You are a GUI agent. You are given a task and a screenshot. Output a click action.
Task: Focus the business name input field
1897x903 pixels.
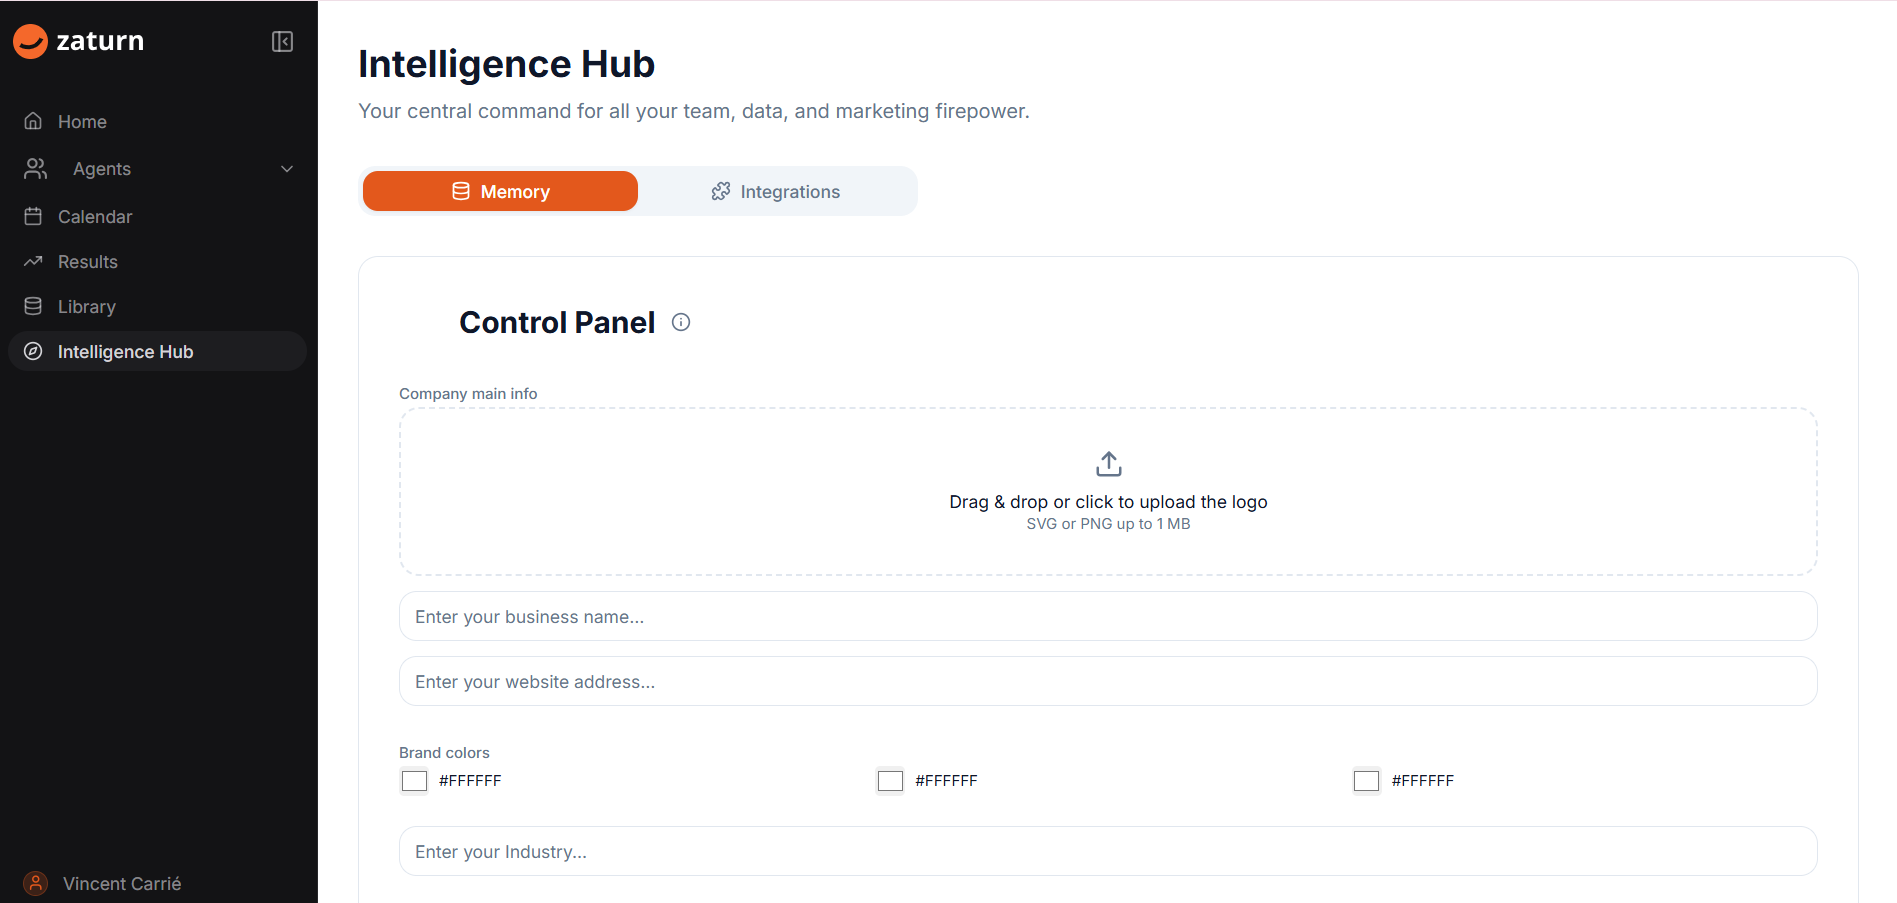[x=1108, y=616]
